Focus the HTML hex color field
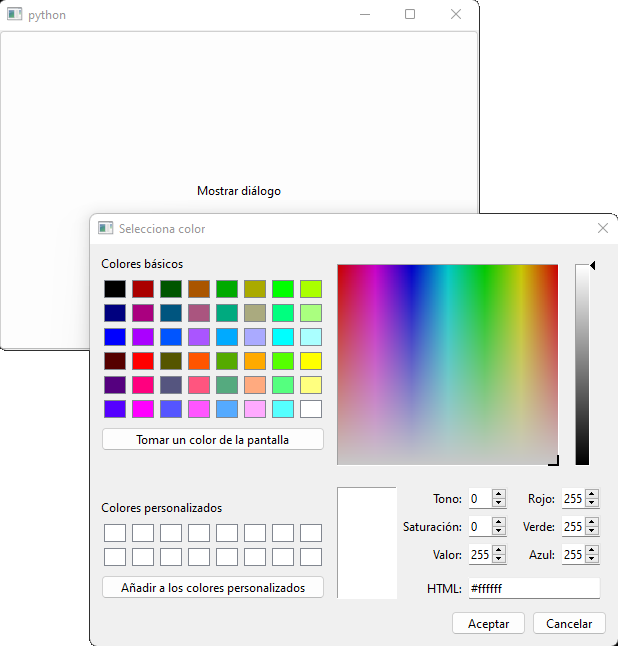618x646 pixels. pos(534,588)
